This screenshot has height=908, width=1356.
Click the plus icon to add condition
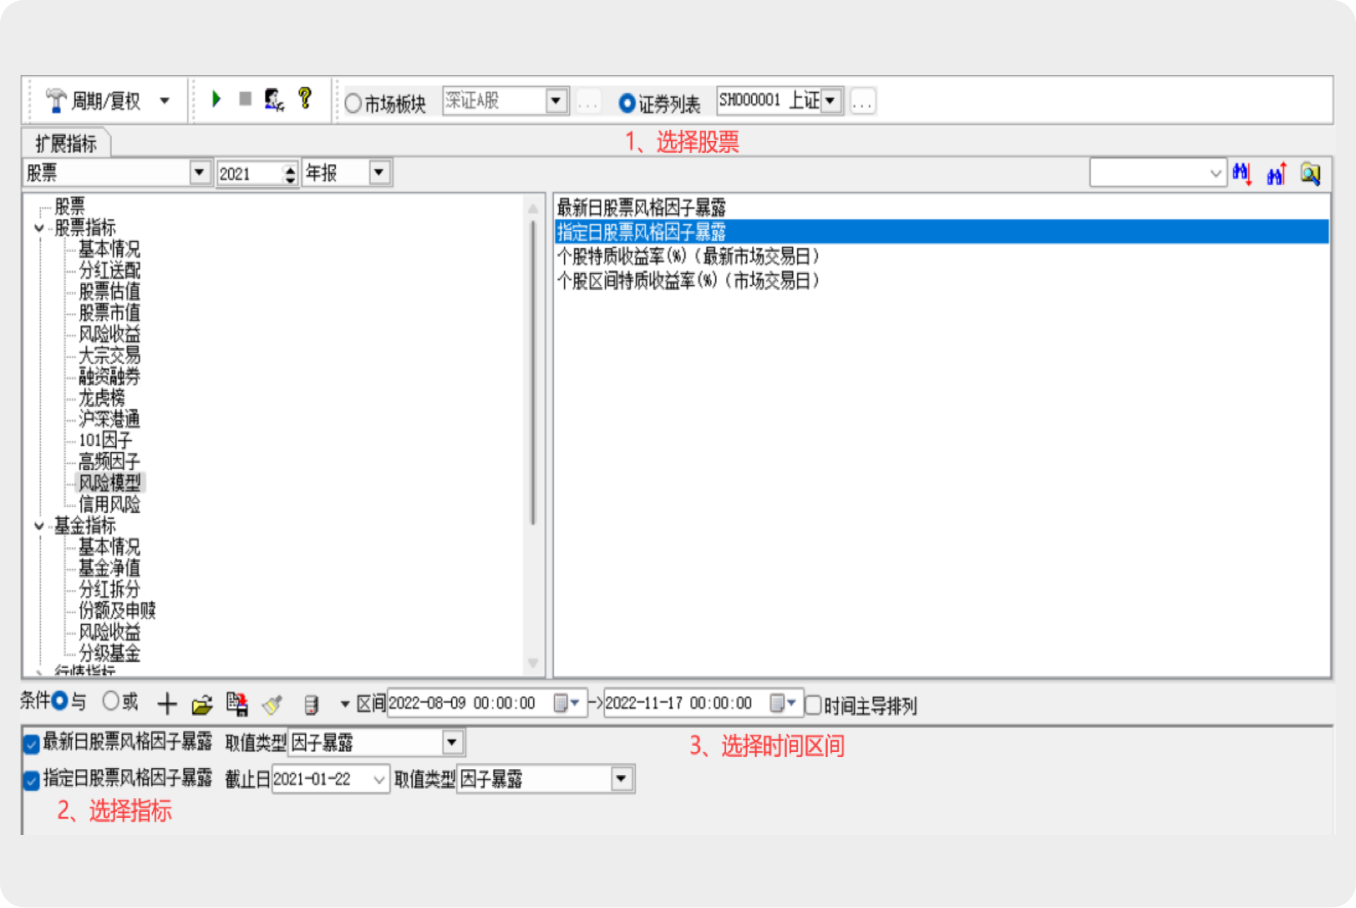click(x=167, y=705)
